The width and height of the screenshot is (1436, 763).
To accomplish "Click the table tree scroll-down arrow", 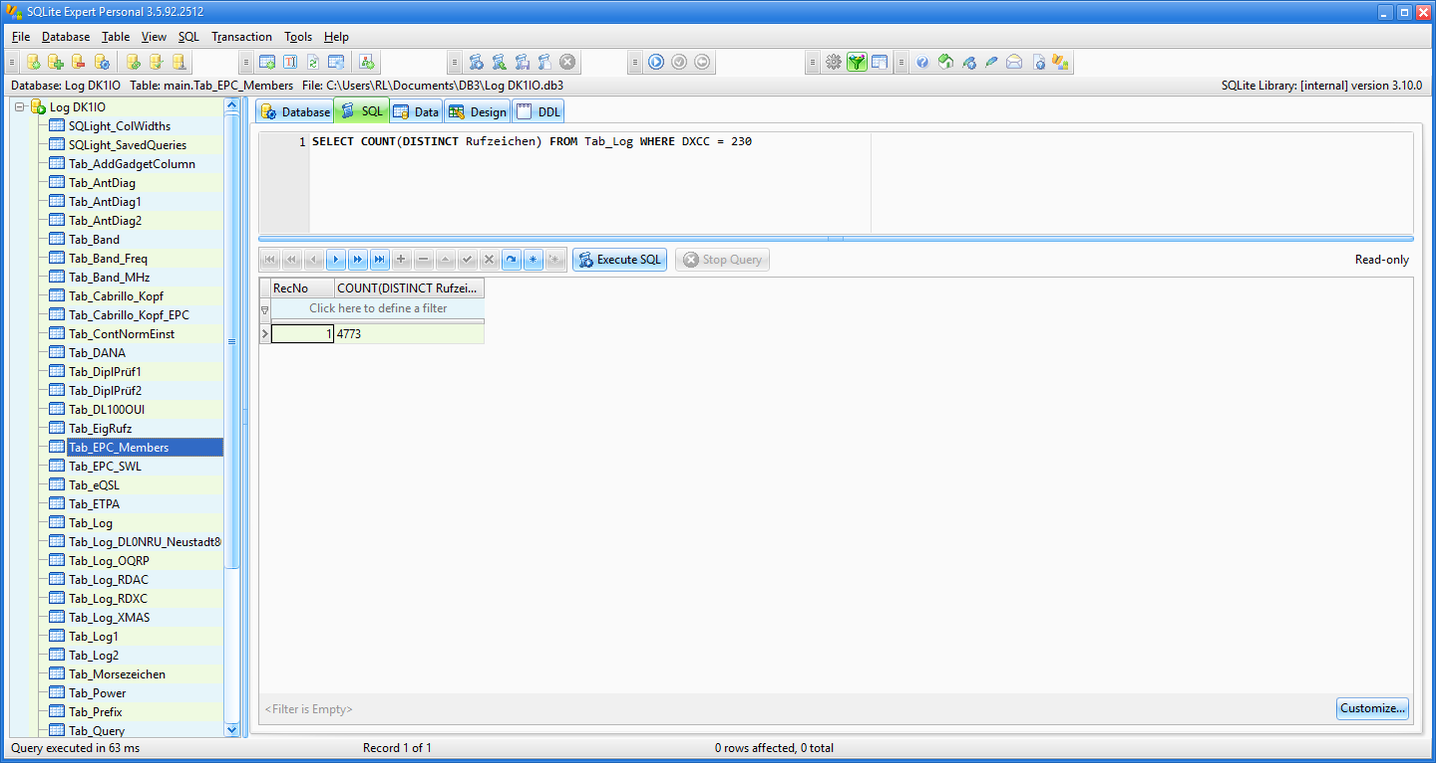I will (x=232, y=730).
